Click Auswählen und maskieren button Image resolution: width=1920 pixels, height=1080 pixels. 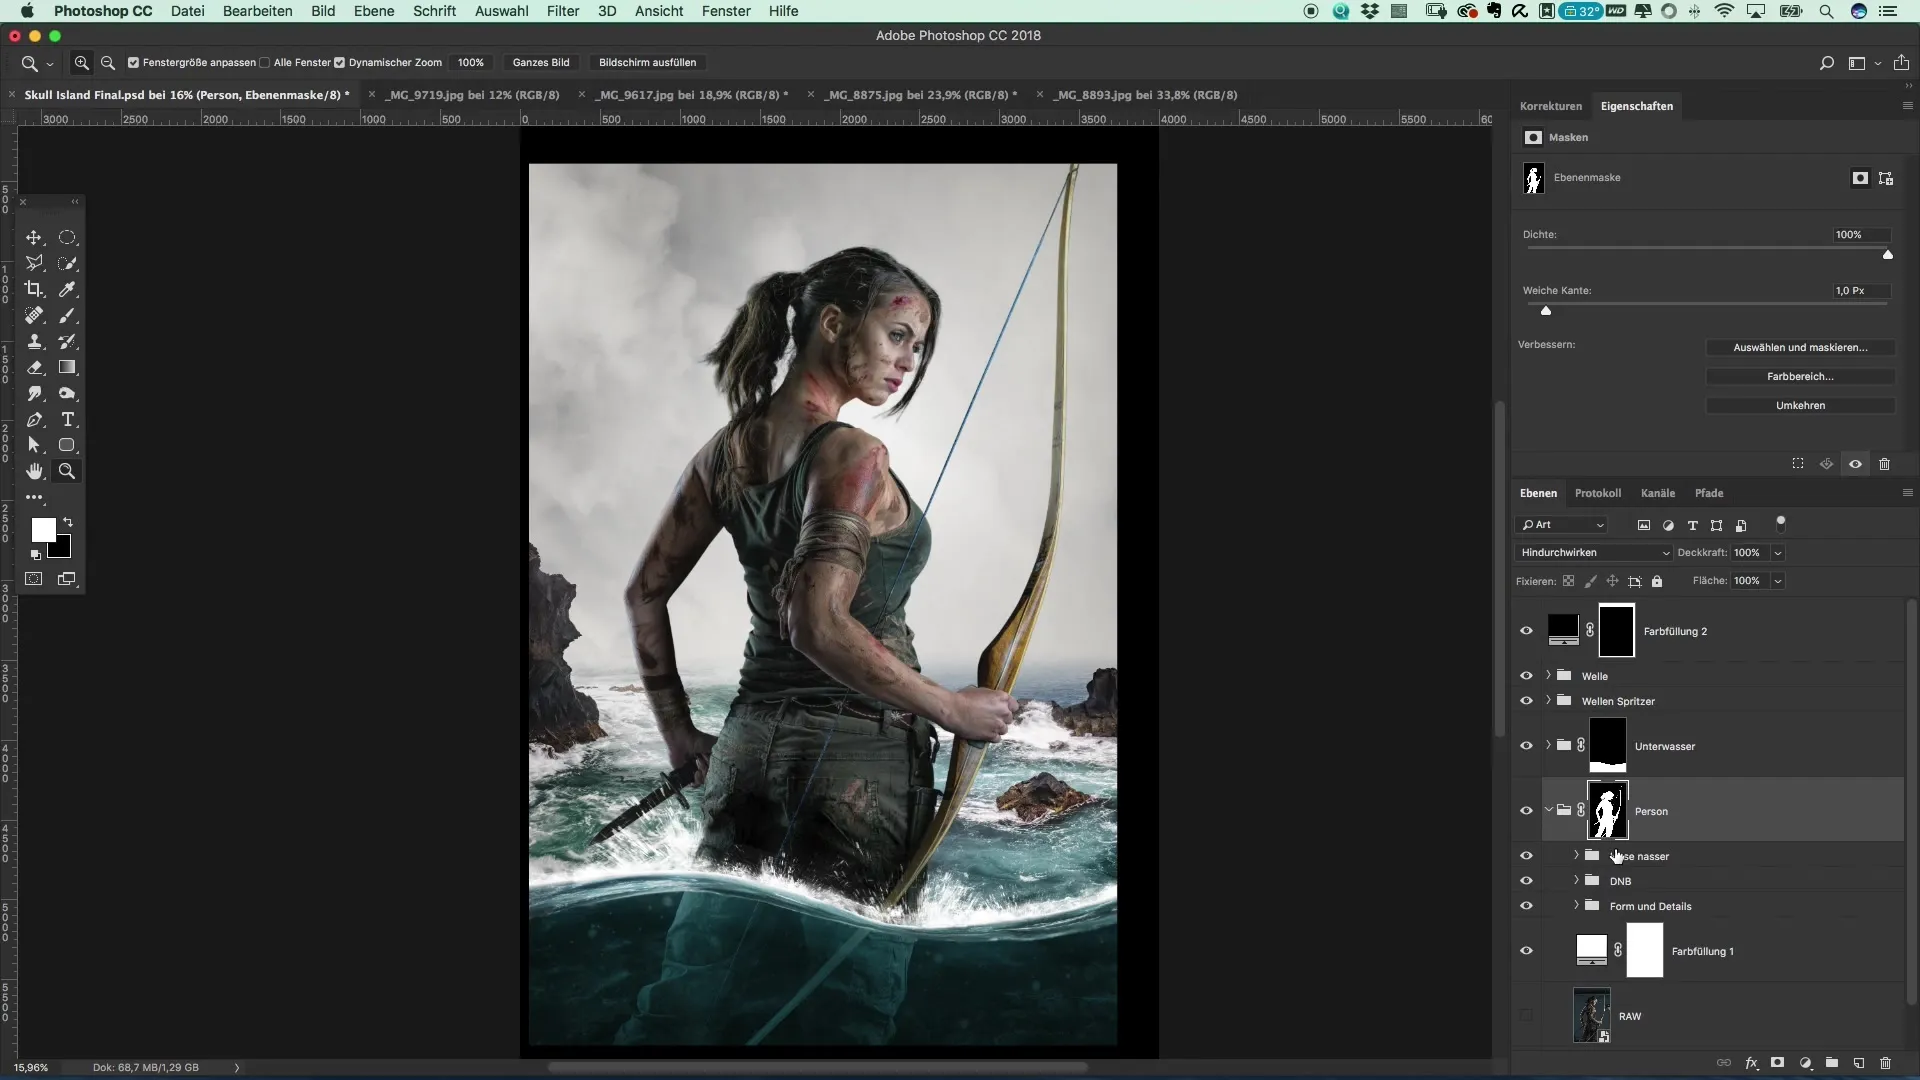[x=1800, y=348]
